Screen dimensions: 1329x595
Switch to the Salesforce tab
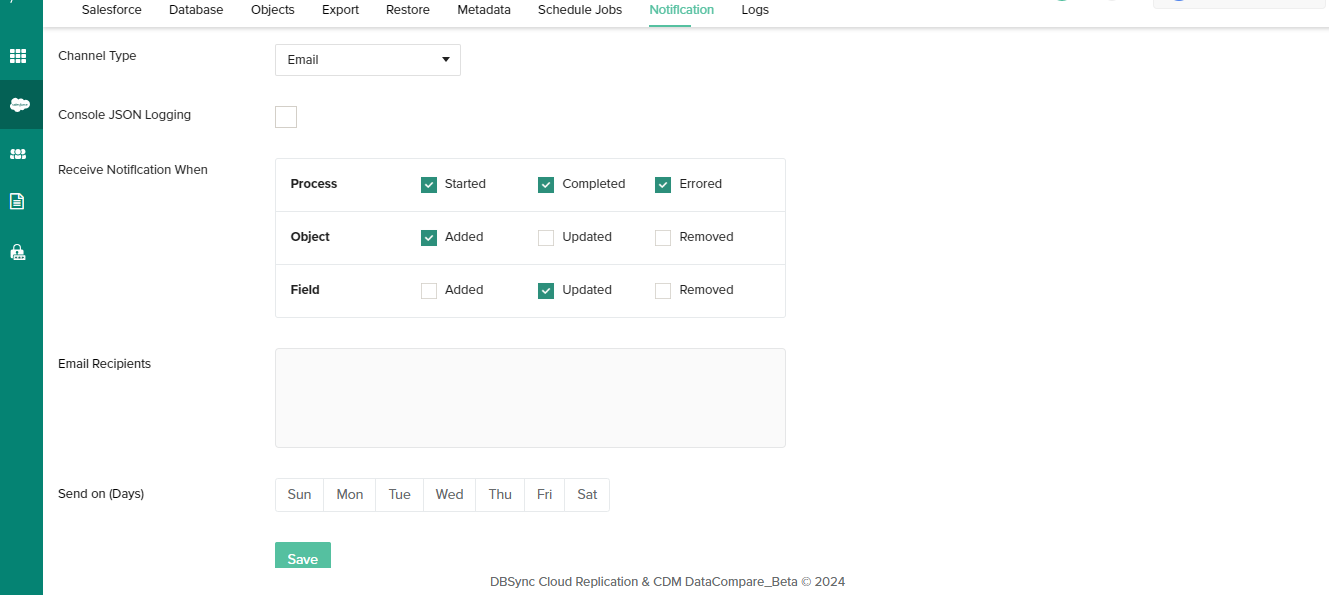pyautogui.click(x=112, y=10)
